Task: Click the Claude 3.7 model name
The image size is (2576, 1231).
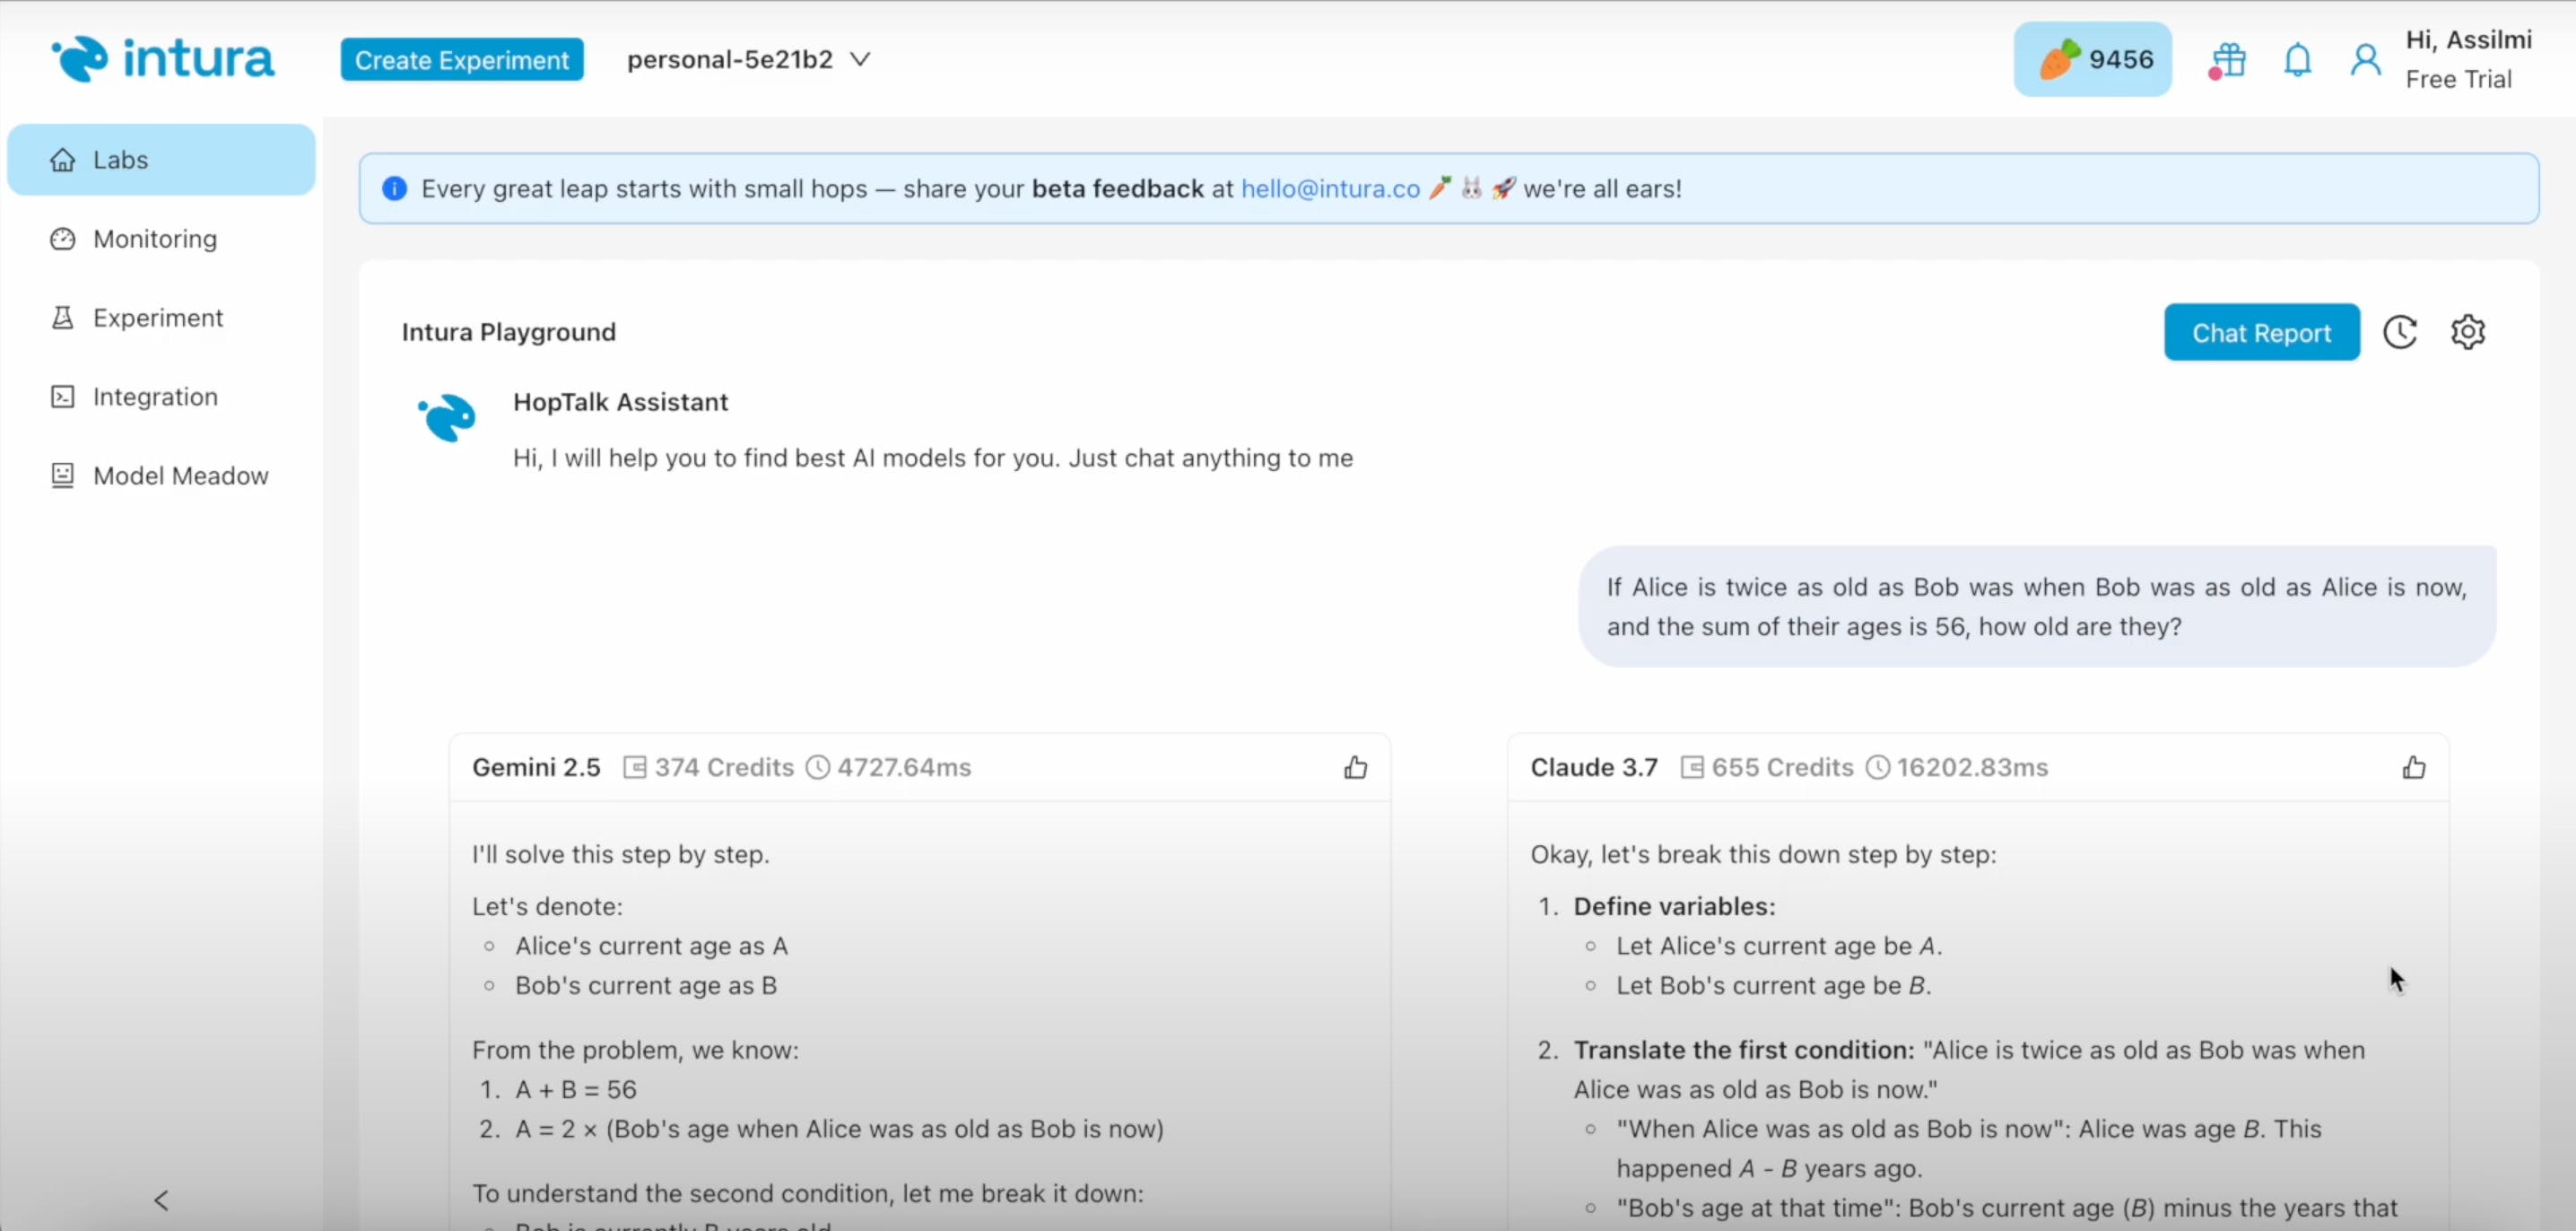Action: [1593, 767]
